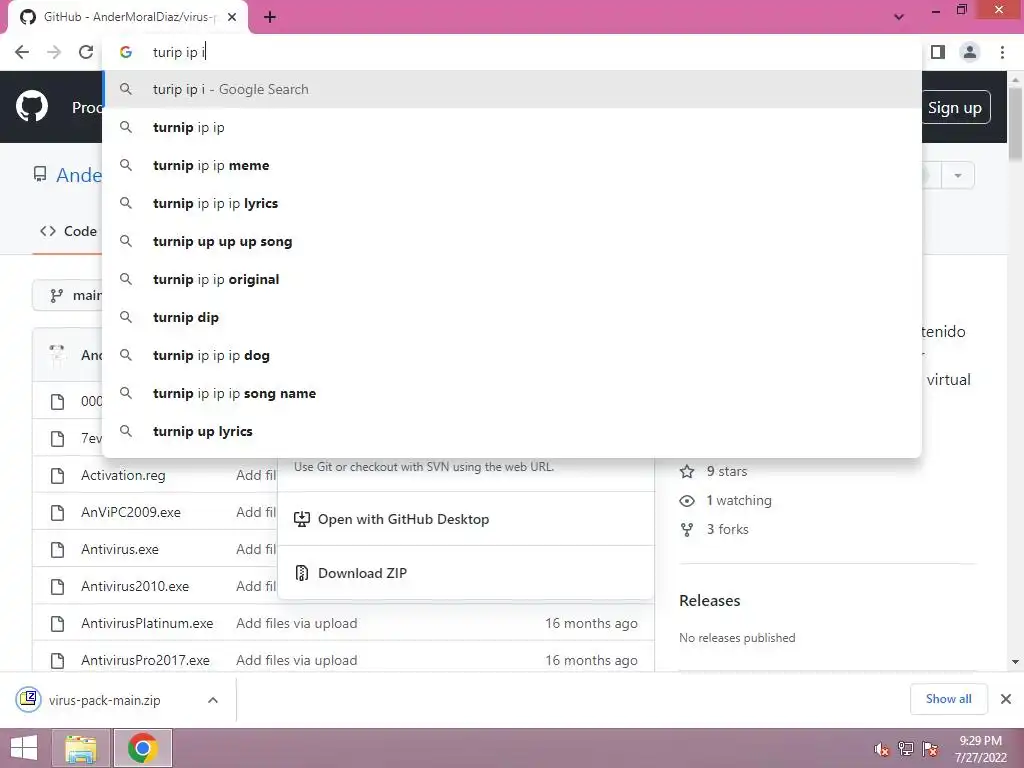Choose the 'turnip ip ip meme' suggestion
Screen dimensions: 1024x768
(x=512, y=165)
